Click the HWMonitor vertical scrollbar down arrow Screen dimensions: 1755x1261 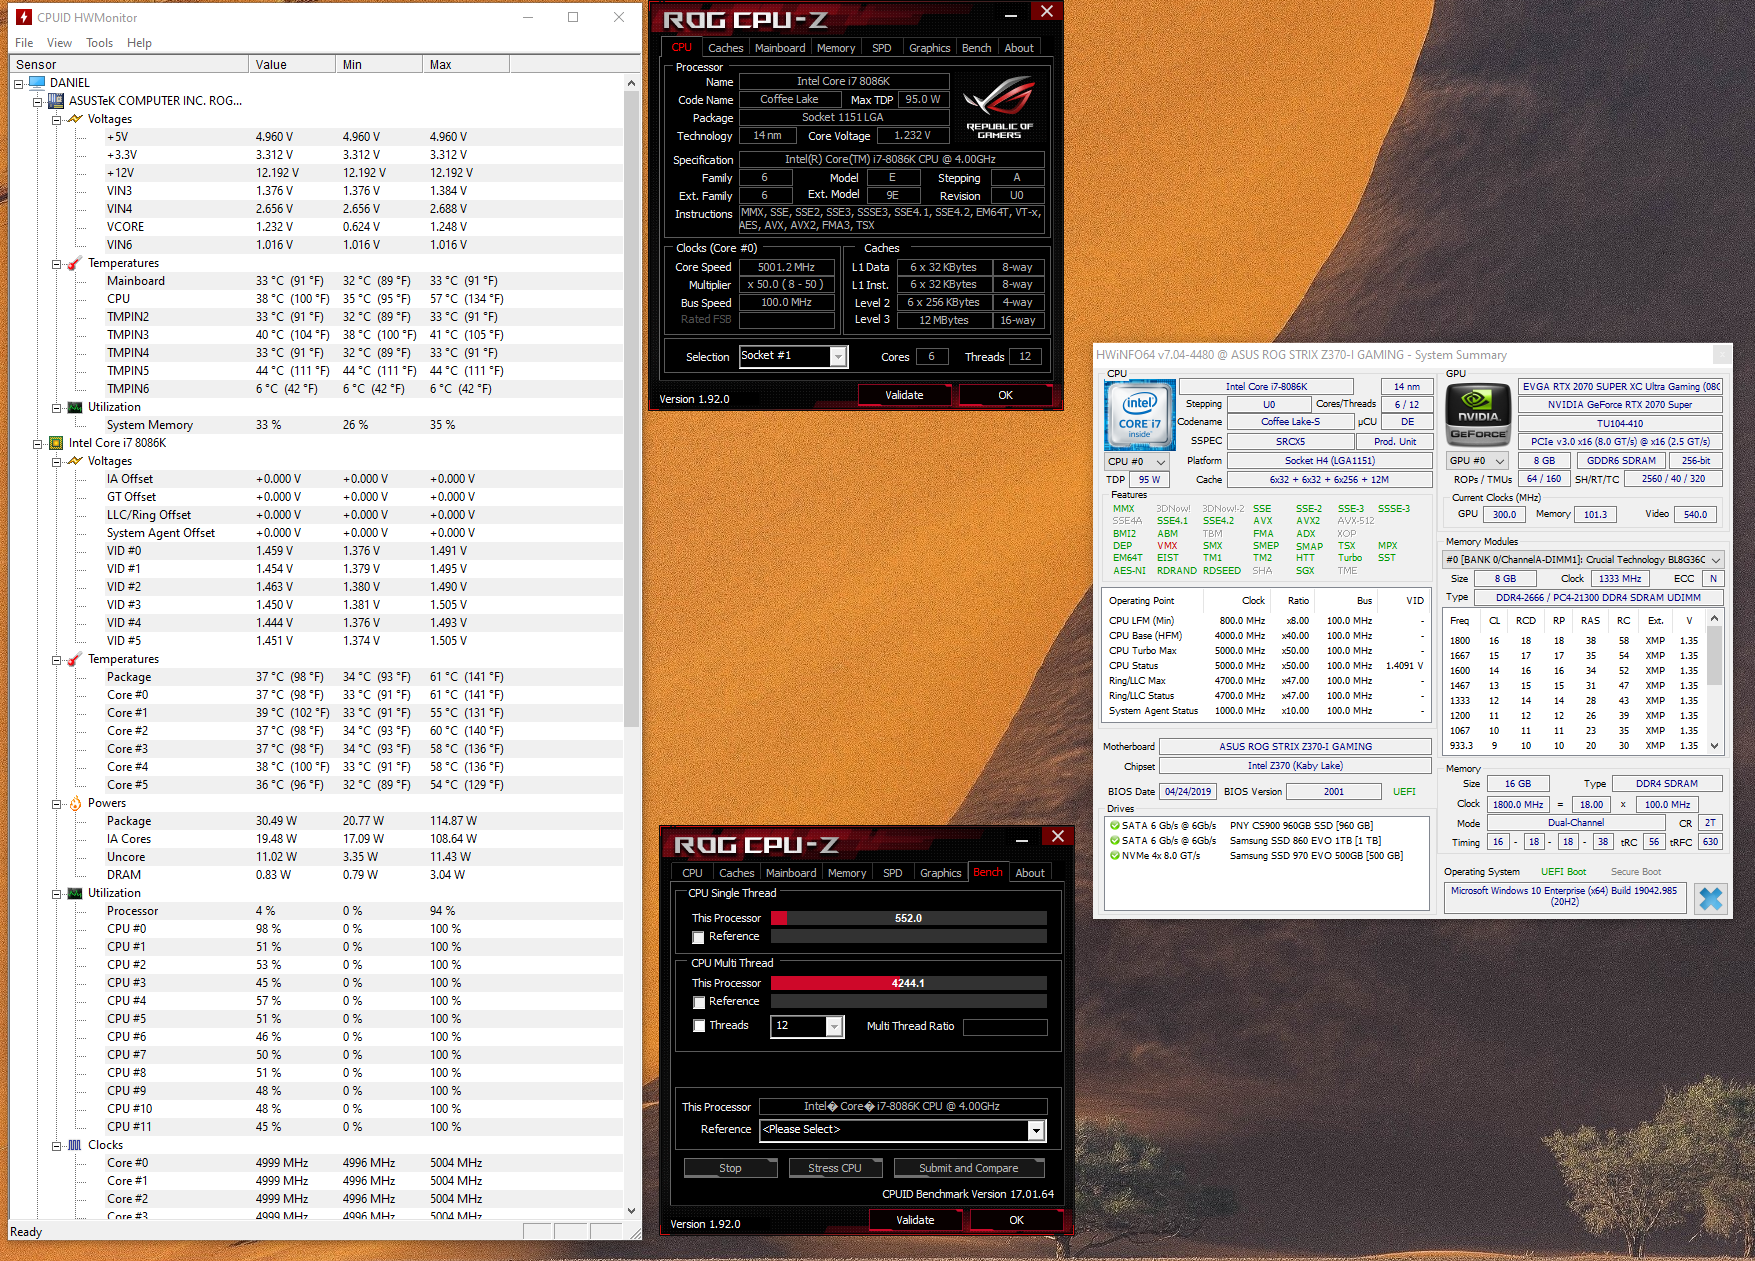coord(631,1211)
